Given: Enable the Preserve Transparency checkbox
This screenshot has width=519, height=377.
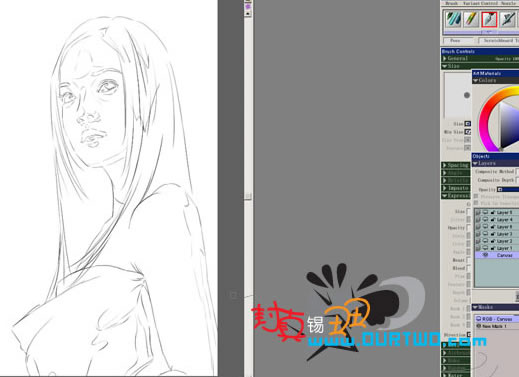Looking at the screenshot, I should click(476, 197).
